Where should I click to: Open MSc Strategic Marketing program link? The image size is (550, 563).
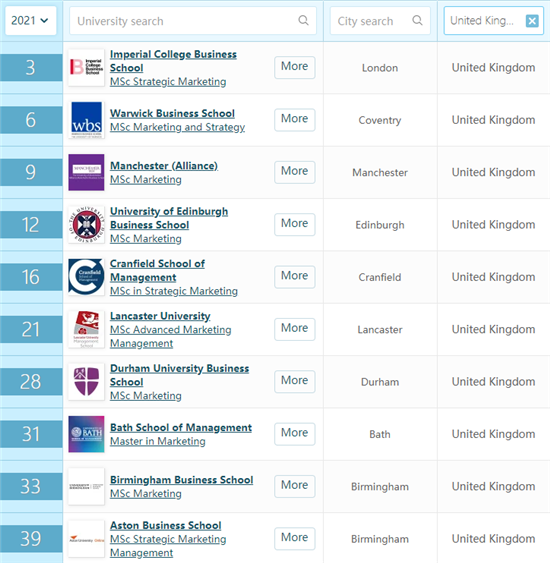point(168,82)
